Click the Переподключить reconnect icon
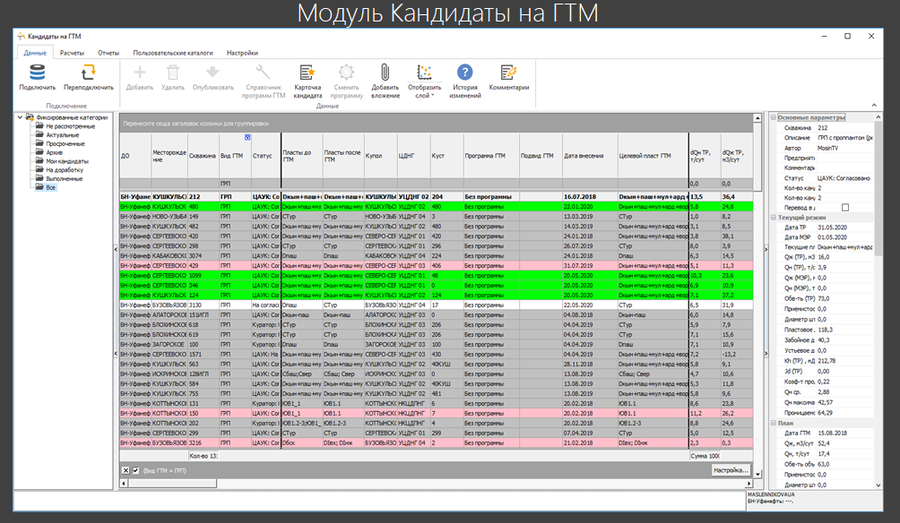Viewport: 900px width, 523px height. (88, 72)
